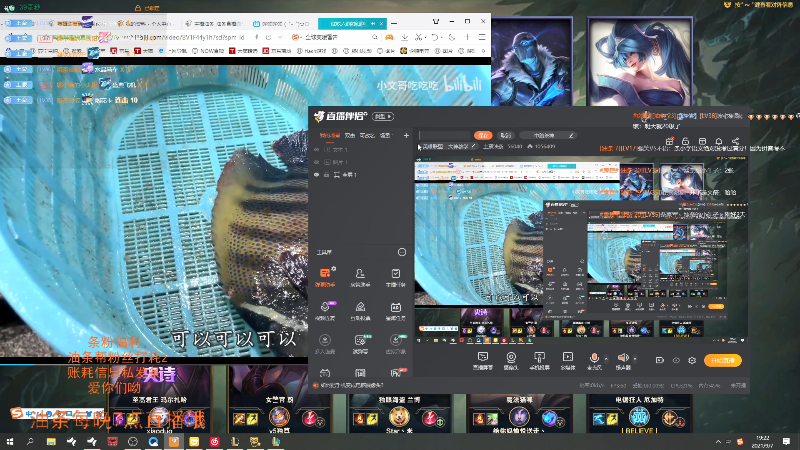Open the bell notifications icon in the streaming app
Viewport: 800px width, 450px height.
point(718,141)
